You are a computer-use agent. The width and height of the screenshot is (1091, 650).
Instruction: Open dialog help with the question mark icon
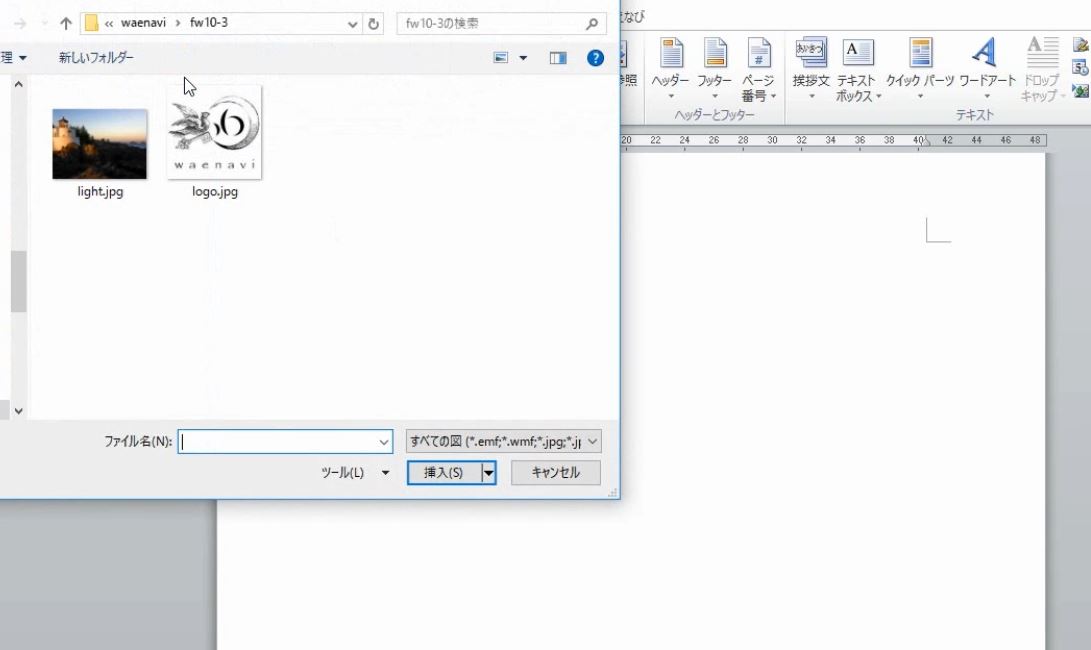coord(596,58)
